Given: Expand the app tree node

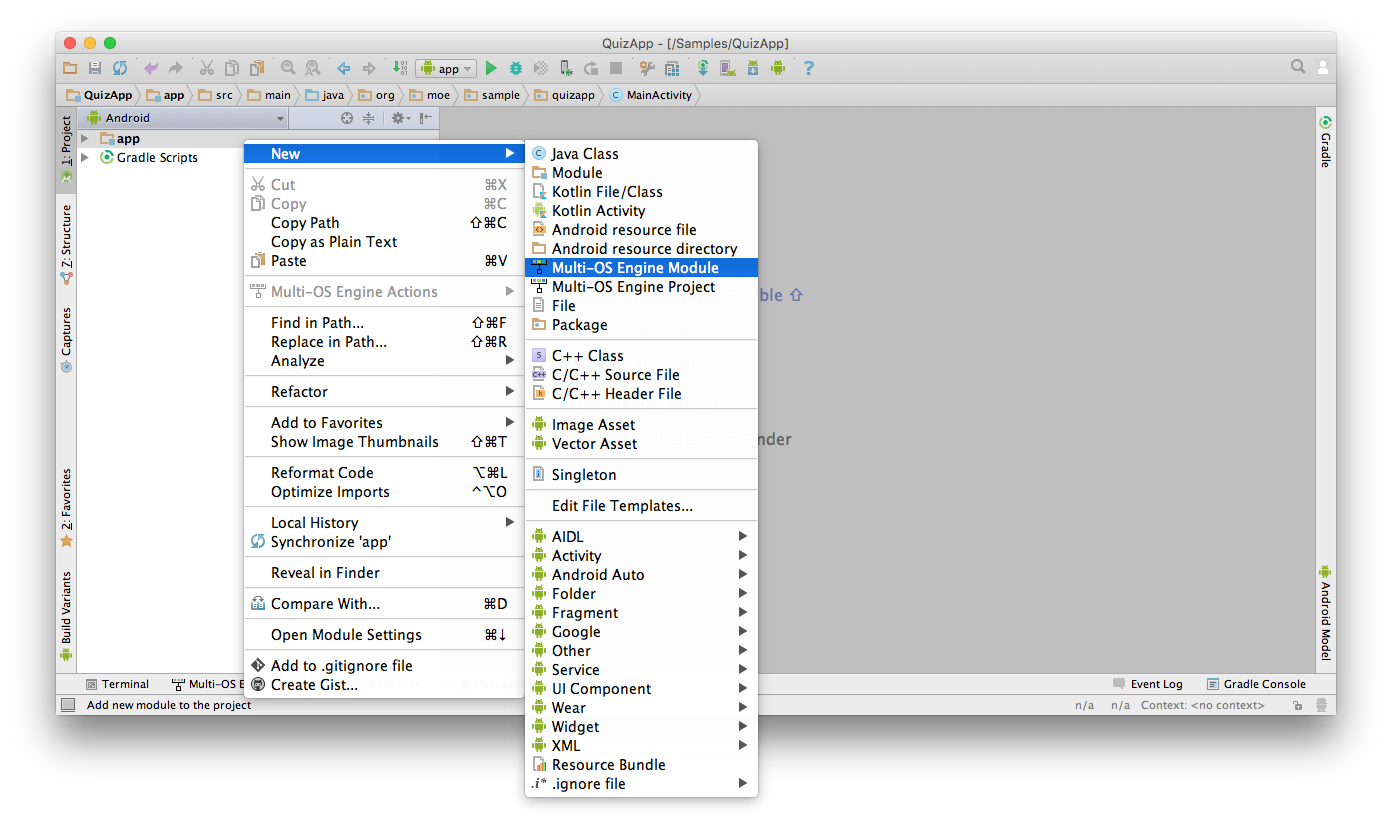Looking at the screenshot, I should coord(85,139).
